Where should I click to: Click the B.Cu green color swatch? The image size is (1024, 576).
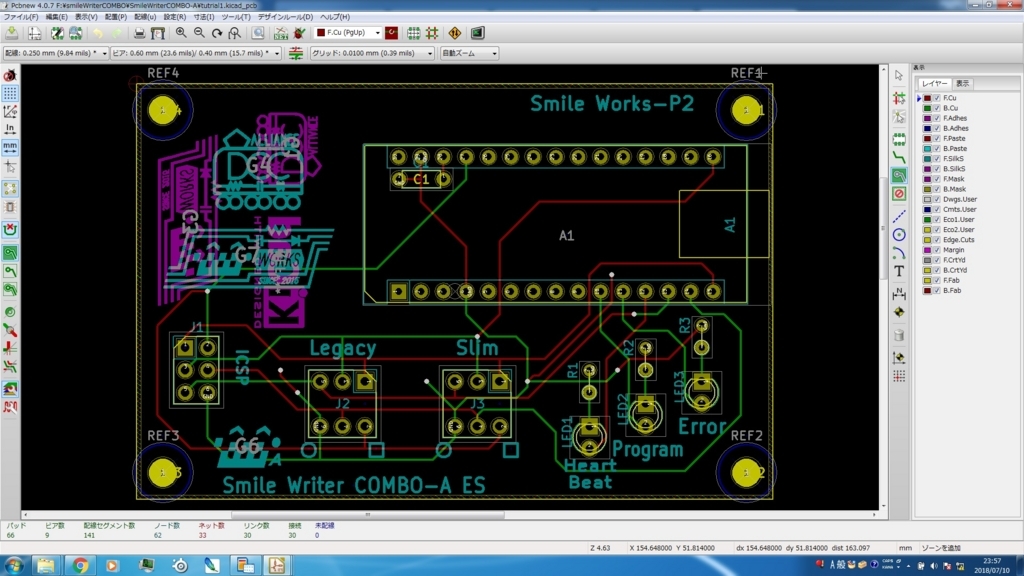click(x=927, y=108)
